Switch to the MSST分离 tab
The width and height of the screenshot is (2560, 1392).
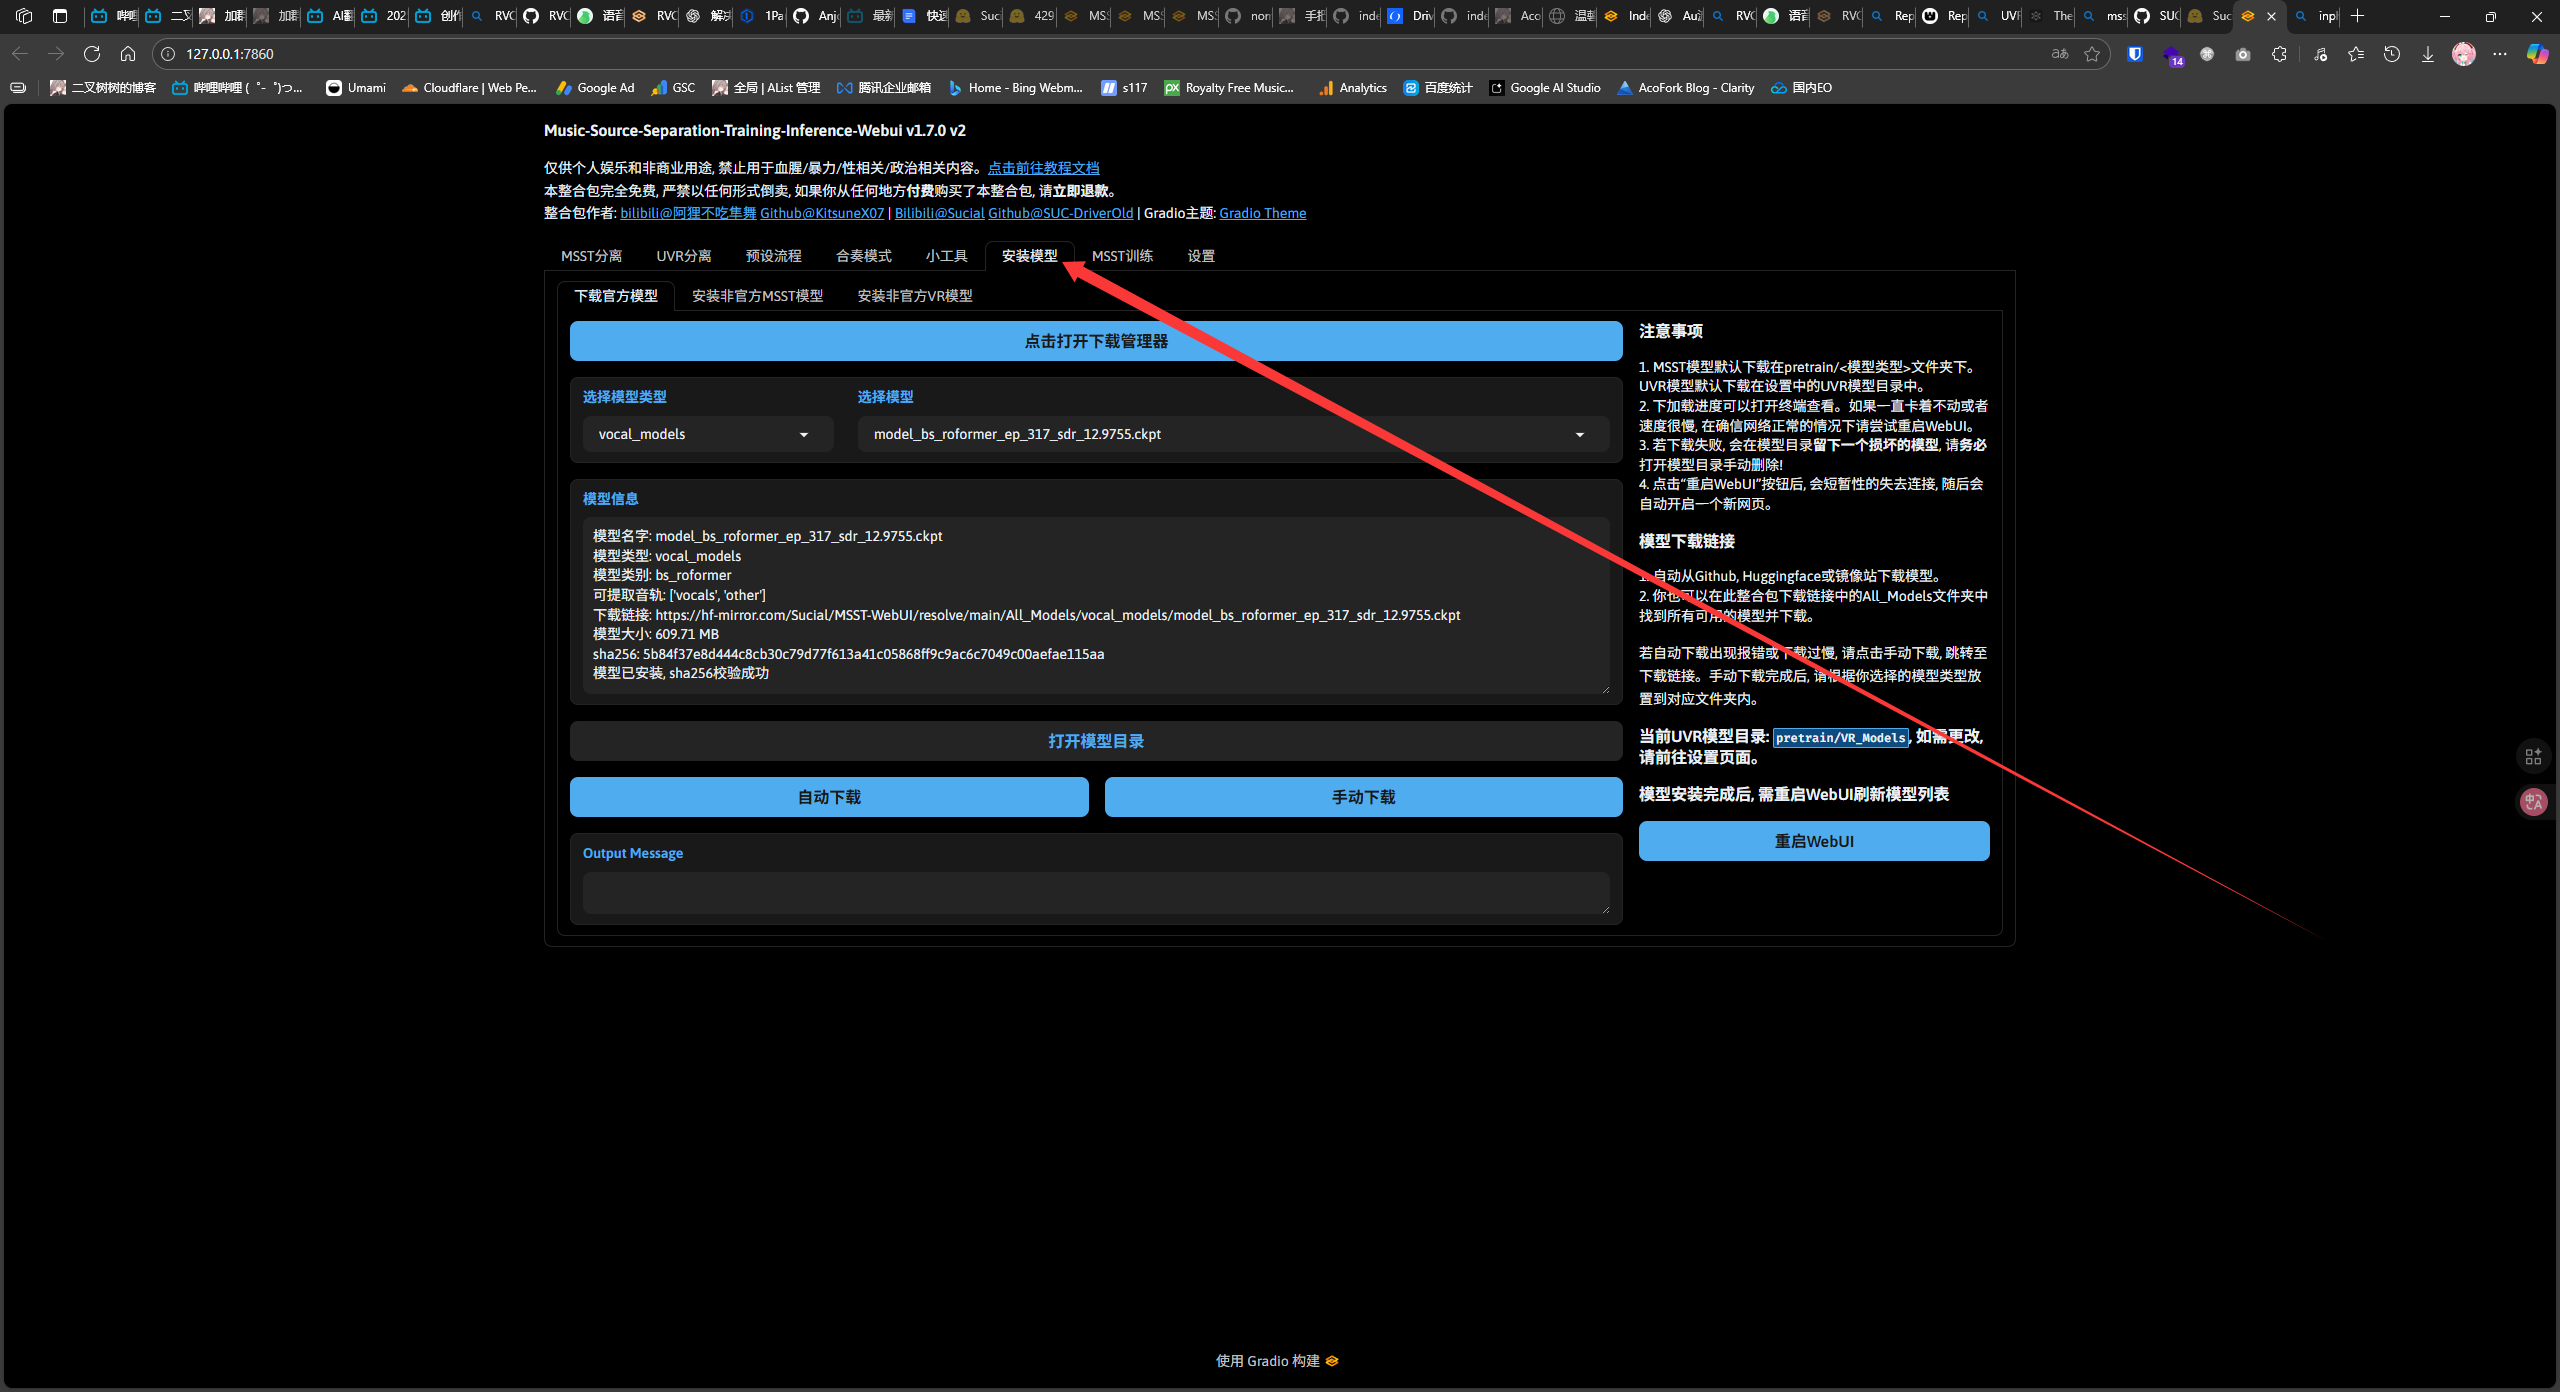tap(591, 256)
